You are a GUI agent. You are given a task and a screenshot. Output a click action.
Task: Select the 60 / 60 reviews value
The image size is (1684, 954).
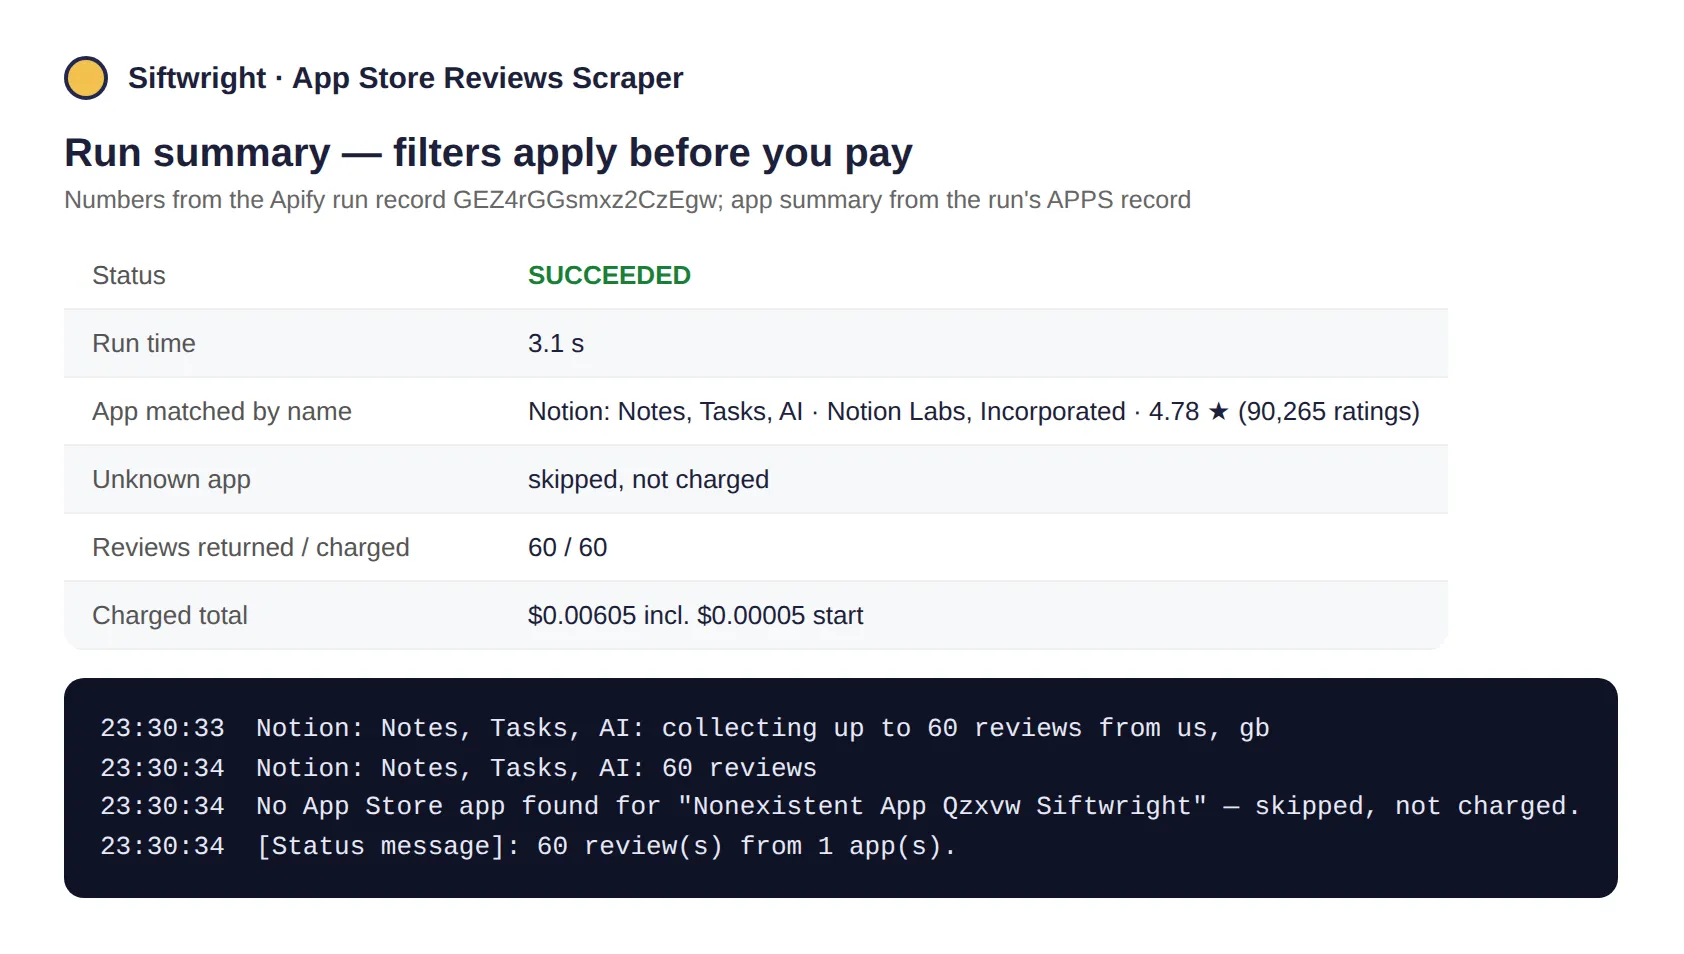[x=567, y=547]
